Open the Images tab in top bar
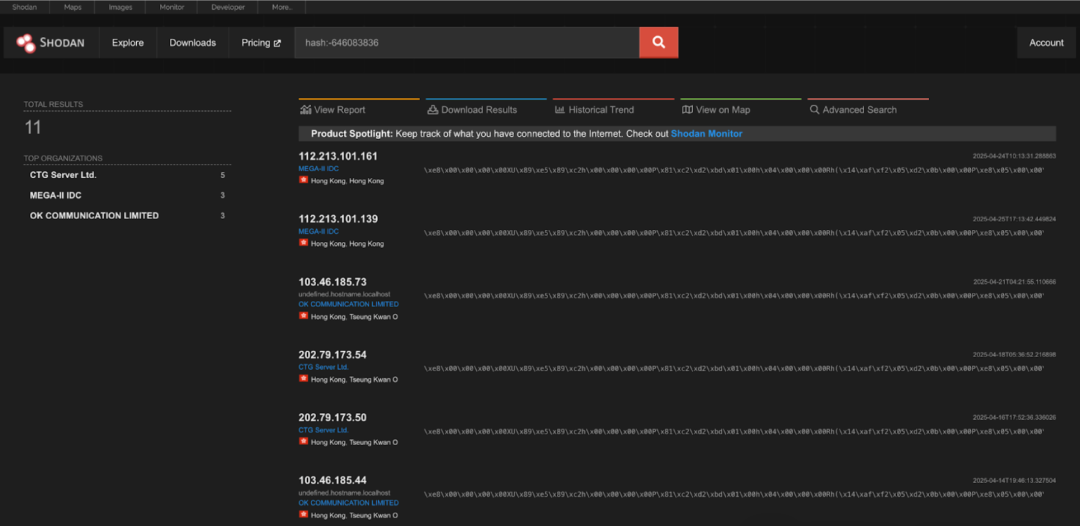 tap(121, 7)
